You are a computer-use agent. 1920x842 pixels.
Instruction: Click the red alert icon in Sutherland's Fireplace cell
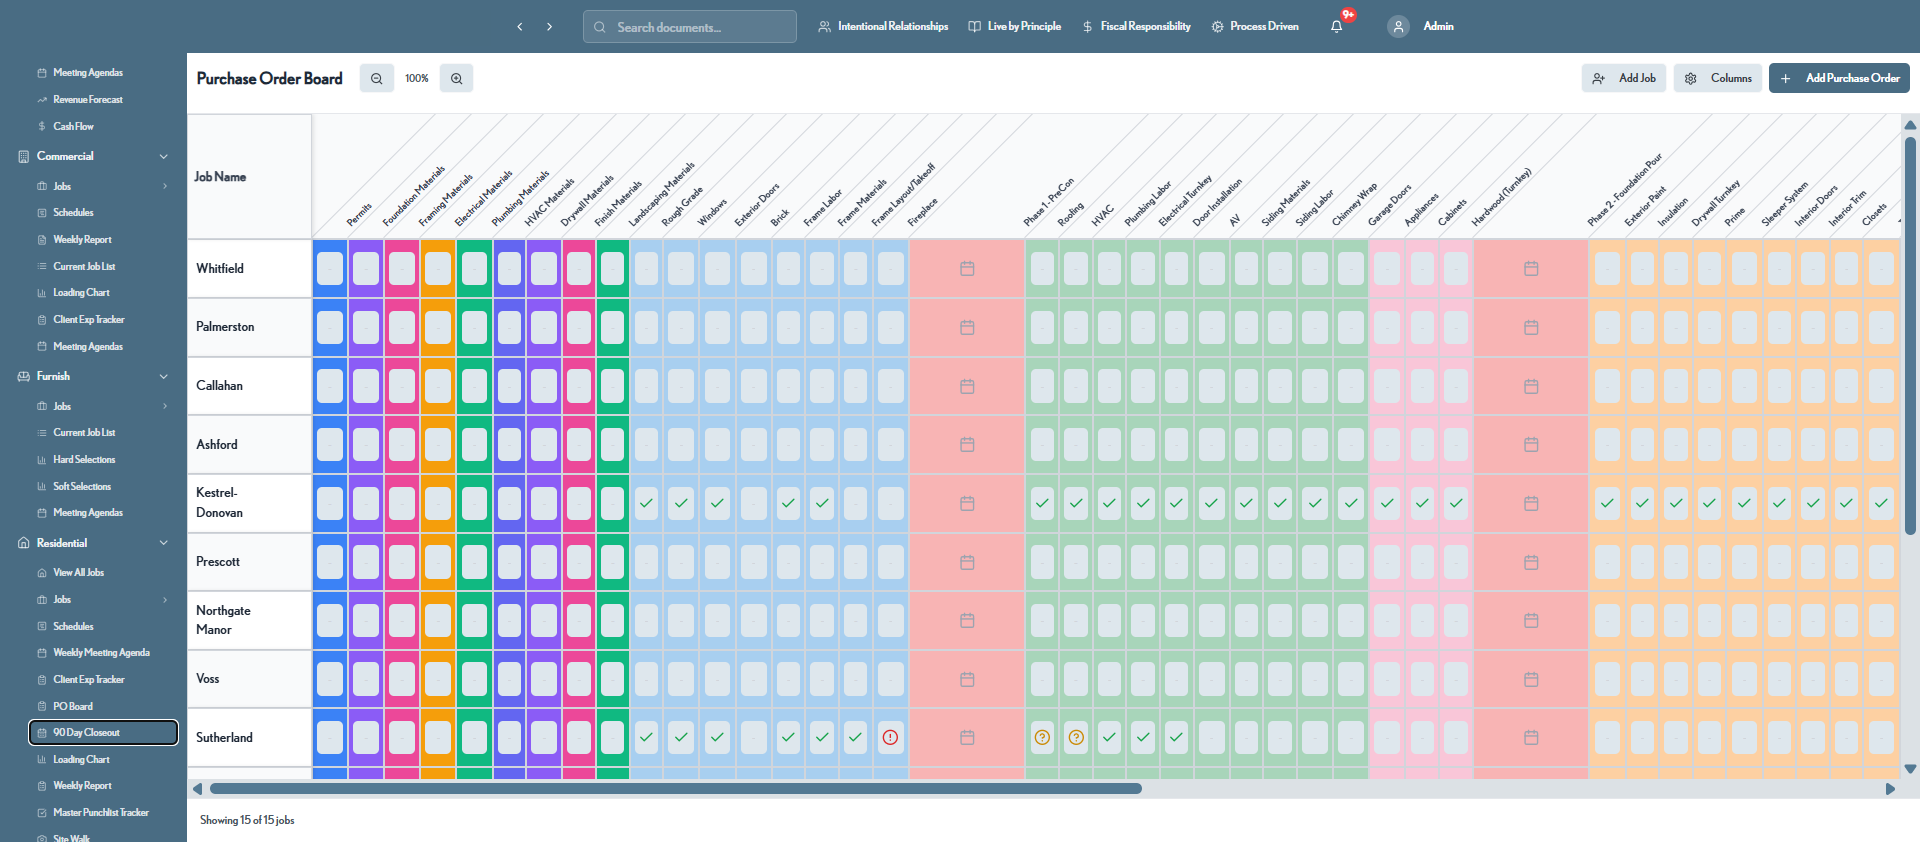[890, 737]
